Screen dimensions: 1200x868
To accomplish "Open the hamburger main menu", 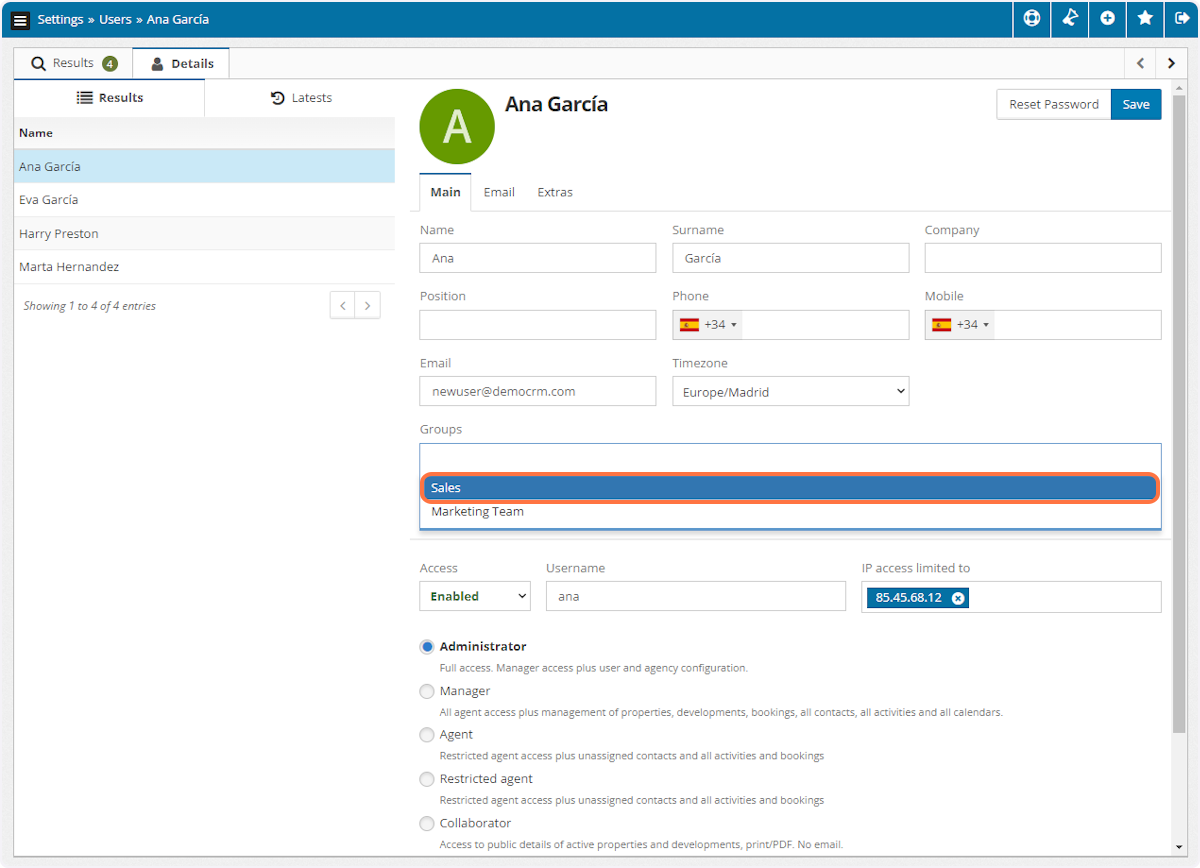I will pos(20,20).
